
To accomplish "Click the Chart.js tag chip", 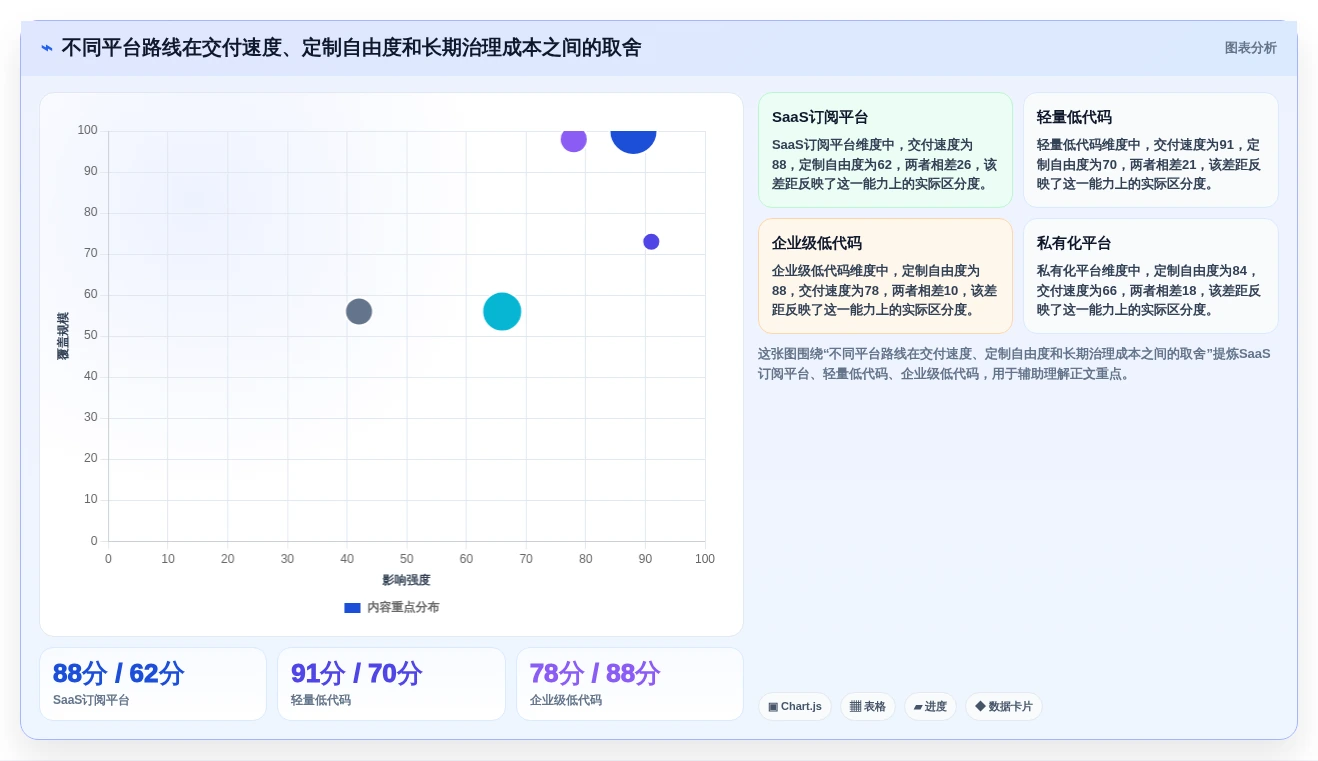I will point(795,707).
